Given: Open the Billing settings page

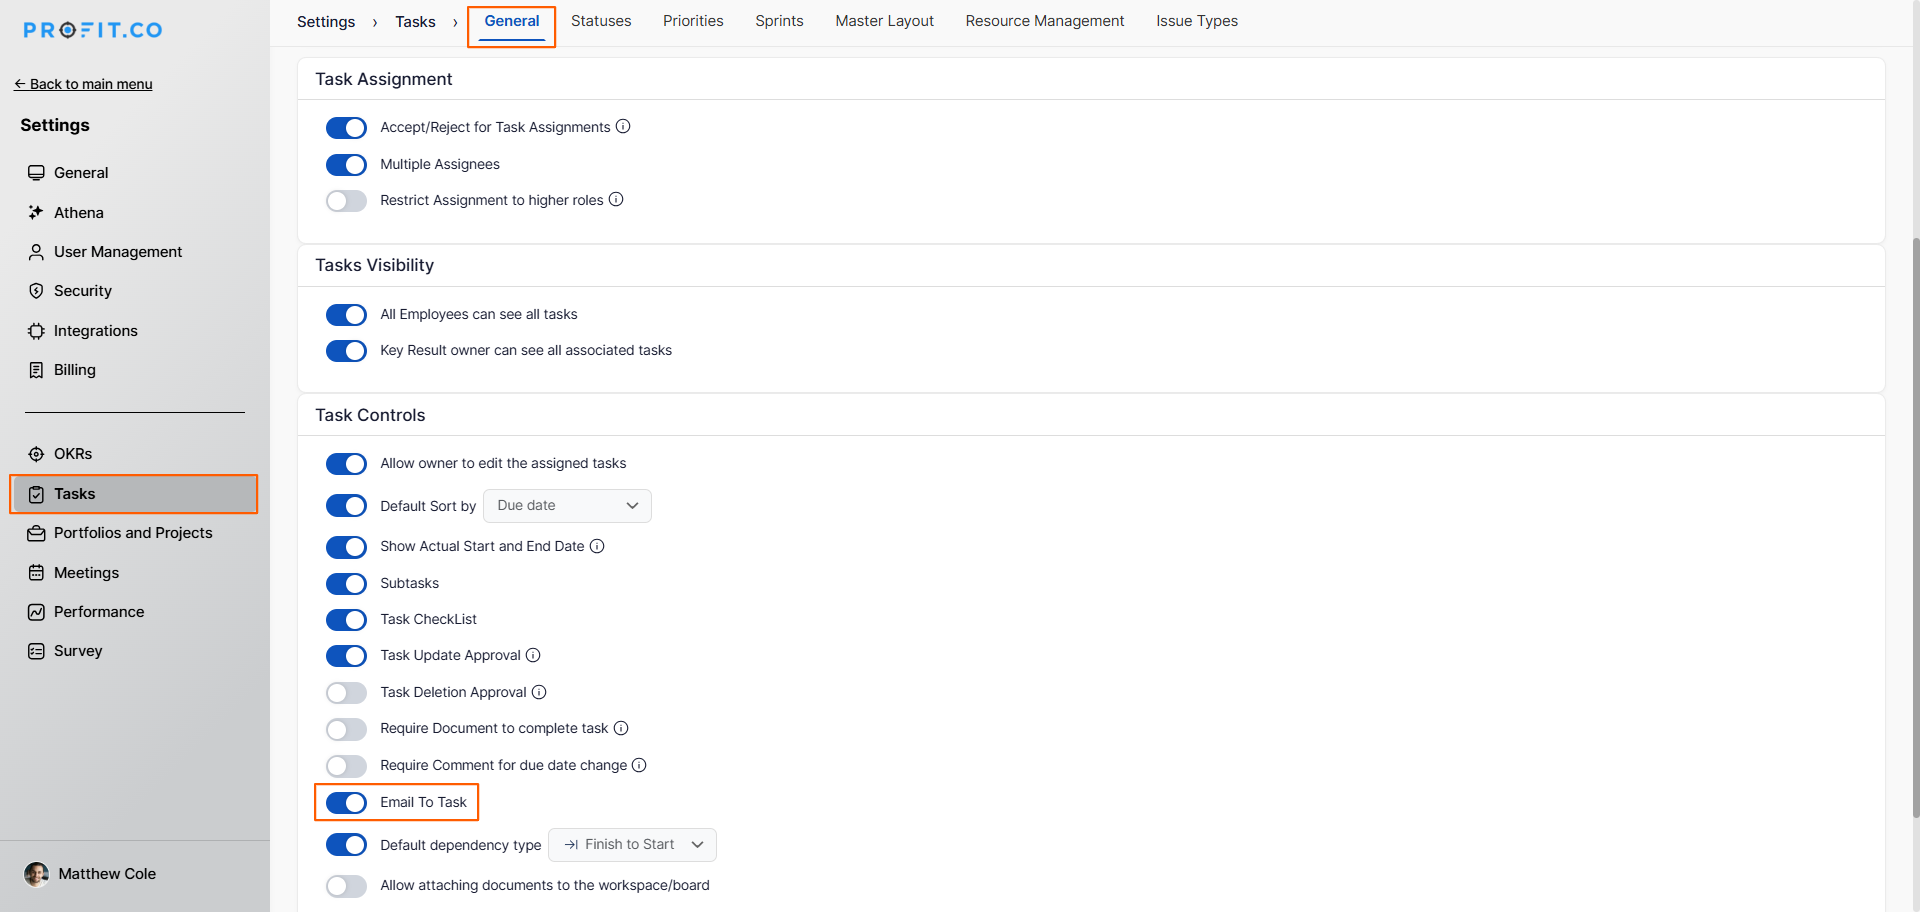Looking at the screenshot, I should pyautogui.click(x=75, y=370).
